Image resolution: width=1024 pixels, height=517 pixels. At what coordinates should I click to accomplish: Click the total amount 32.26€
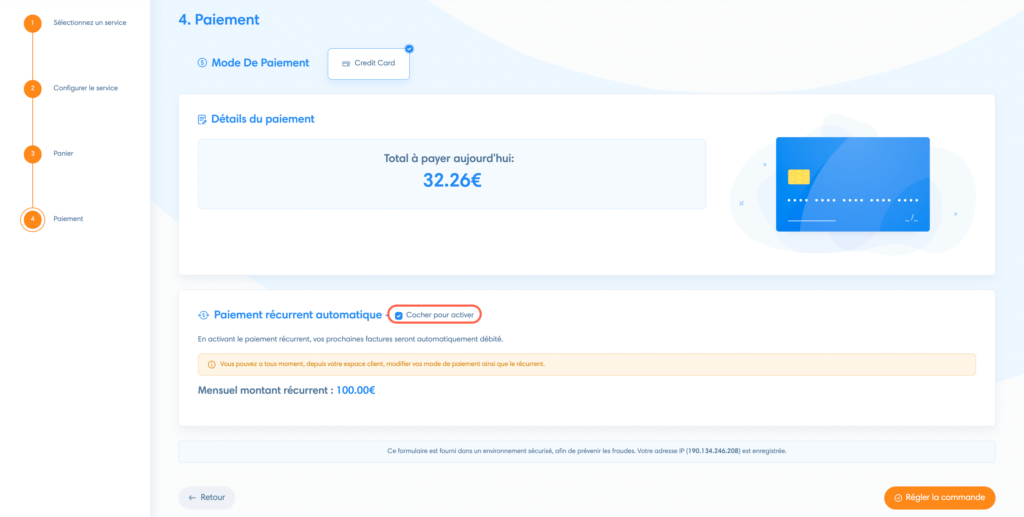pyautogui.click(x=452, y=180)
